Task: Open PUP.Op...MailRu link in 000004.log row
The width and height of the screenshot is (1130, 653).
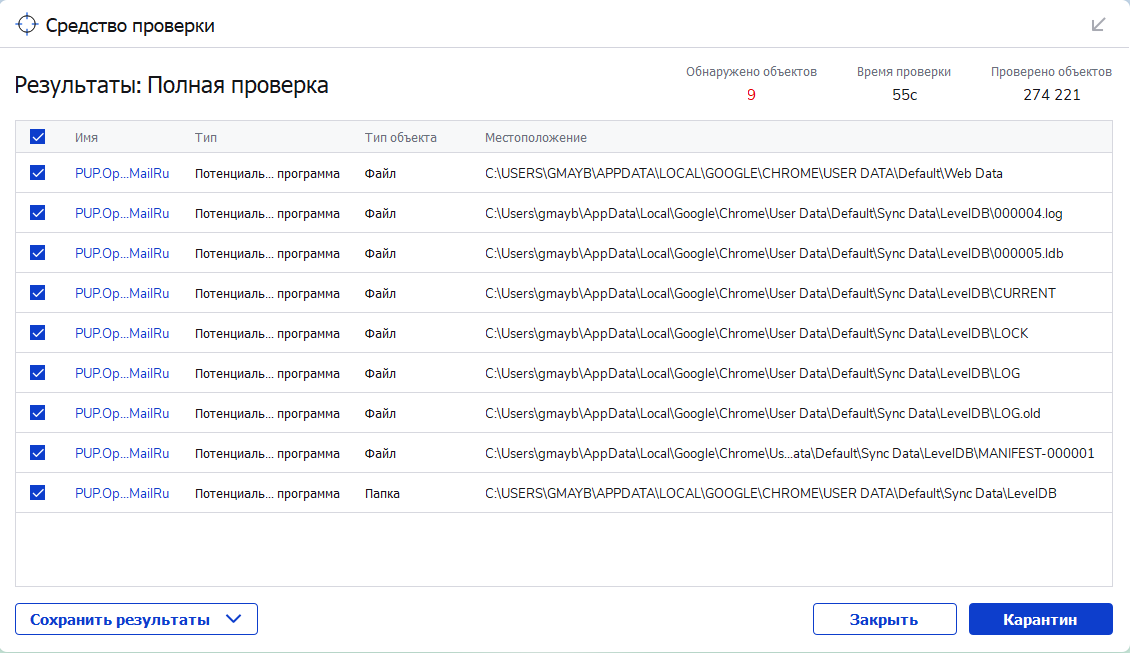Action: point(122,213)
